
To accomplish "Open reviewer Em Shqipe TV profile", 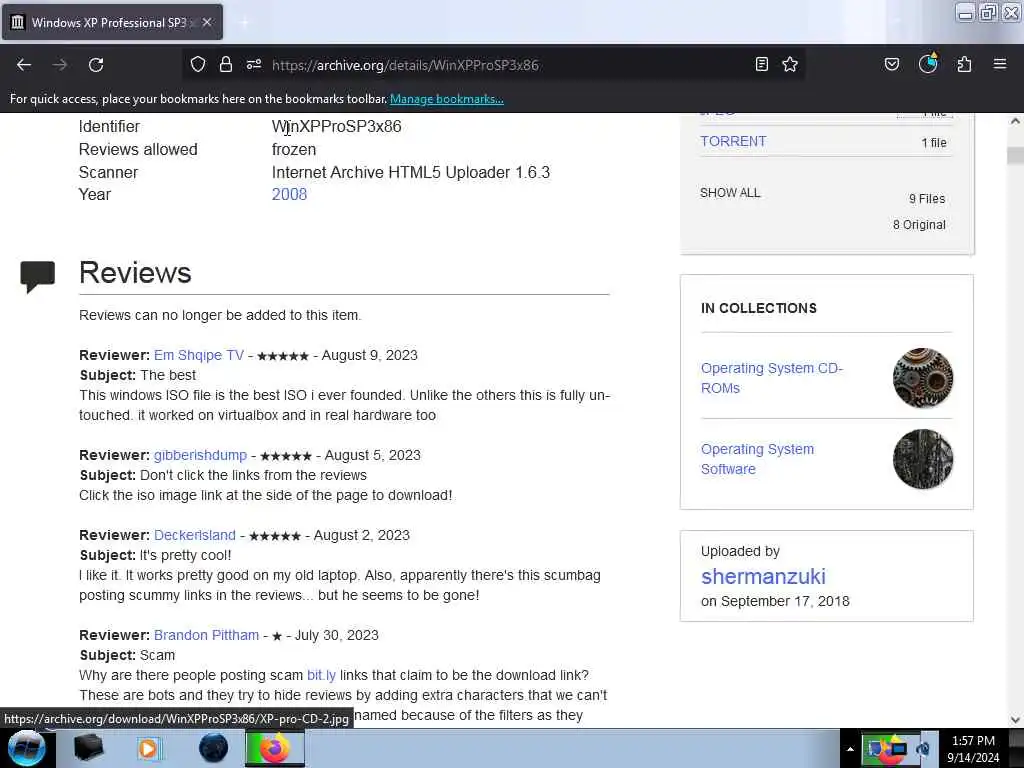I will pos(199,355).
